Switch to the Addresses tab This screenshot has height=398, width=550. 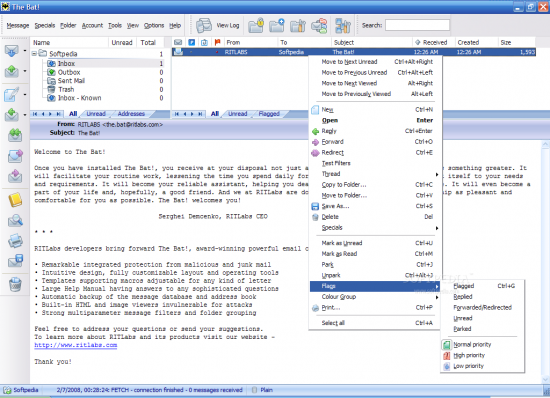(131, 114)
